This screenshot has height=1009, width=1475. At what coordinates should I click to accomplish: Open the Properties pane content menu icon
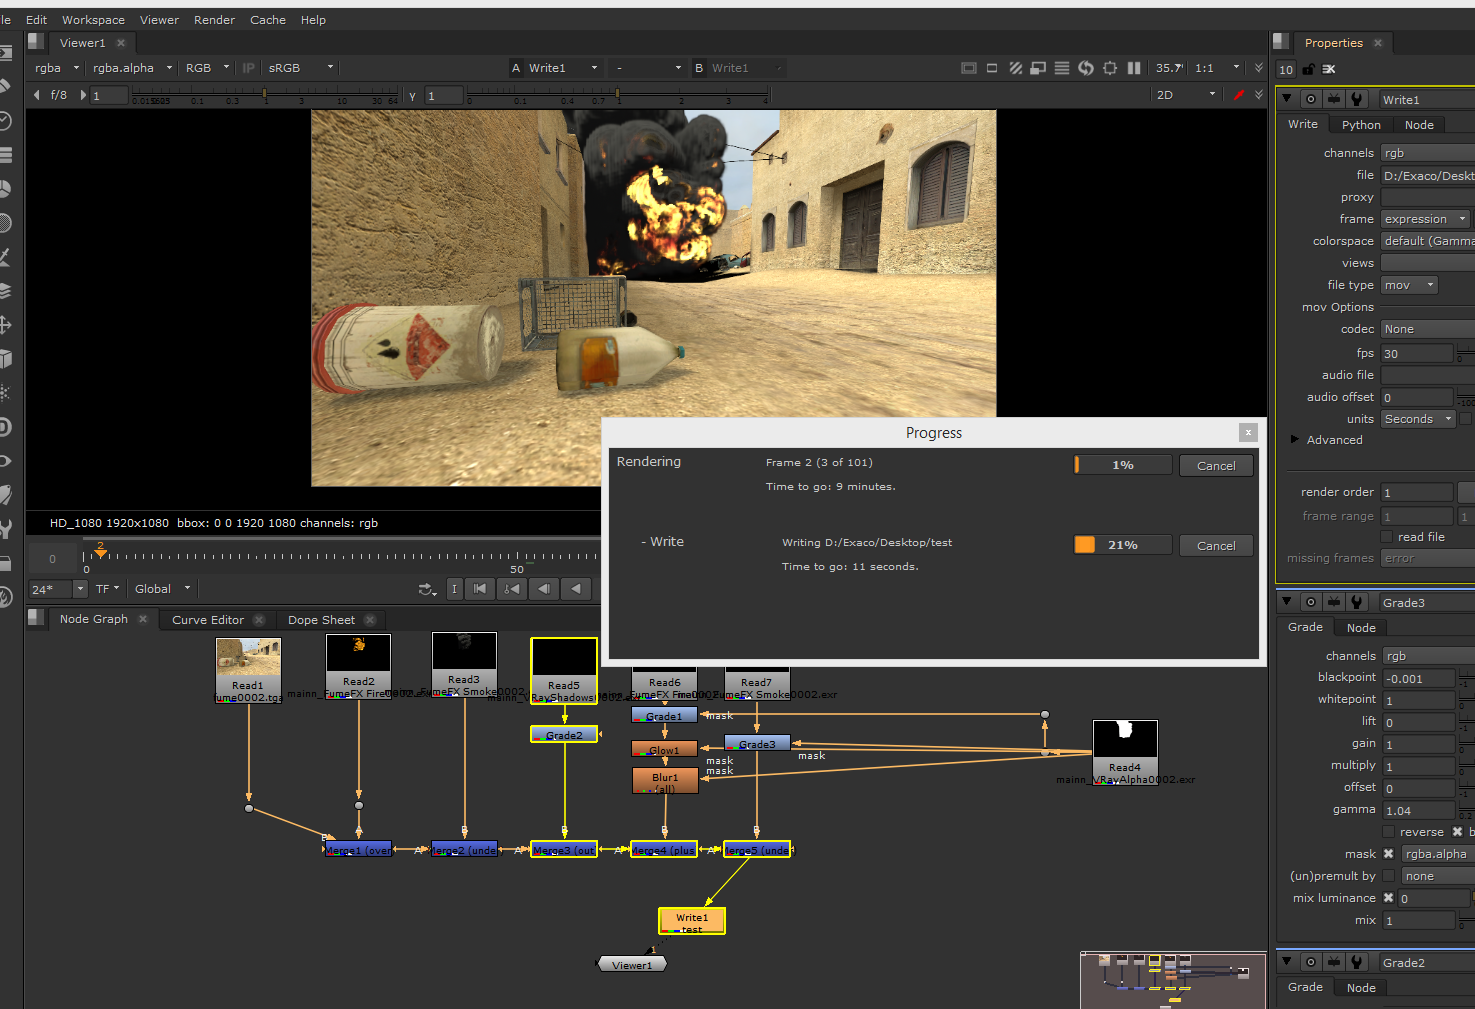coord(1281,42)
